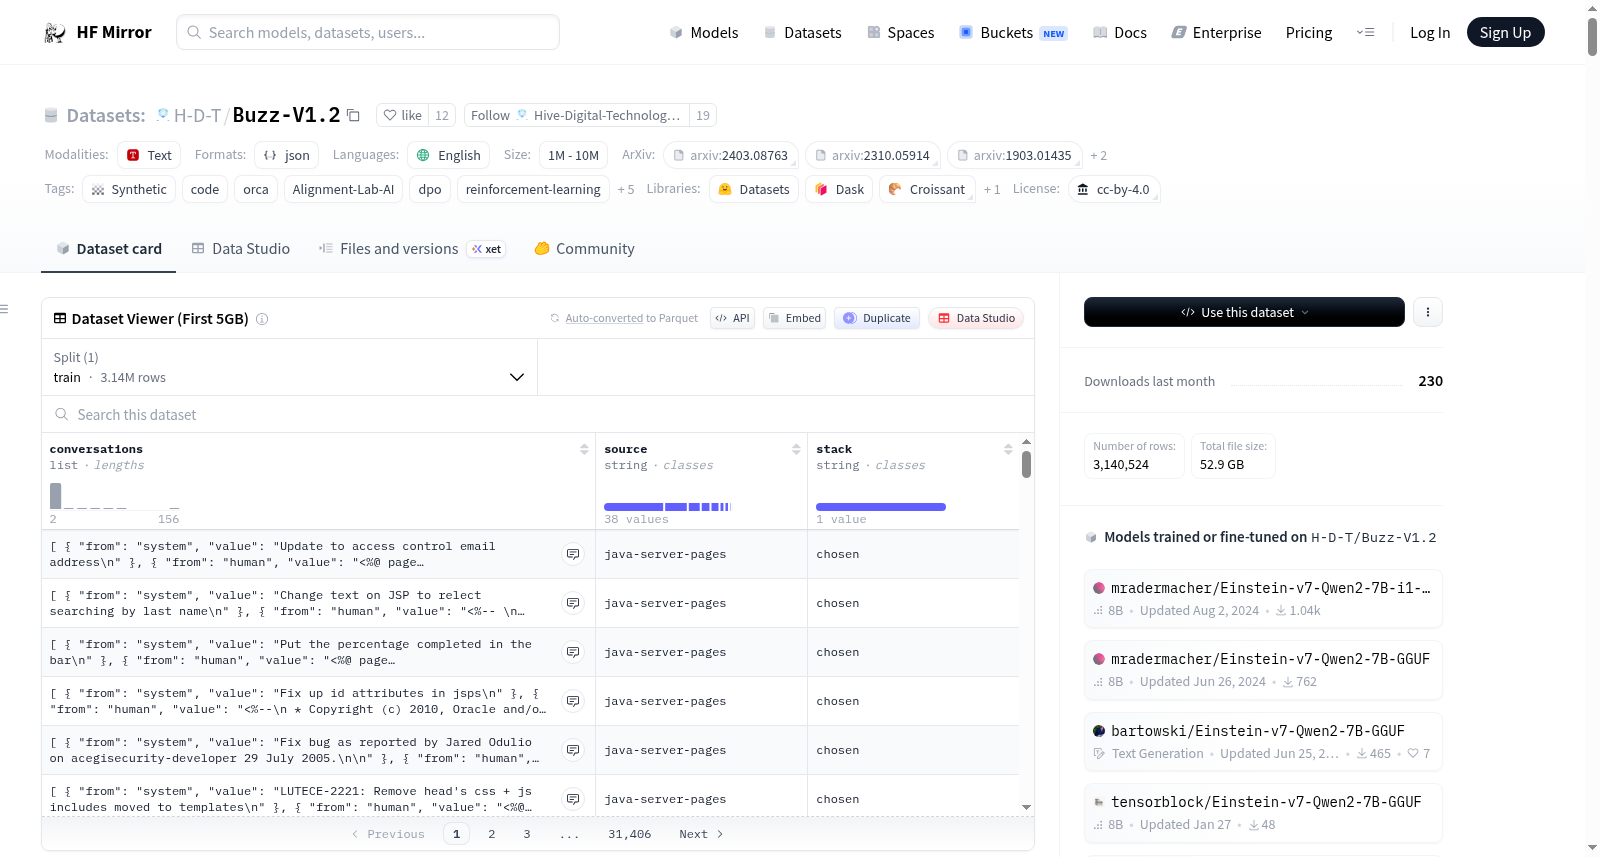Go to page 3 of the dataset
1600x857 pixels.
click(x=527, y=834)
